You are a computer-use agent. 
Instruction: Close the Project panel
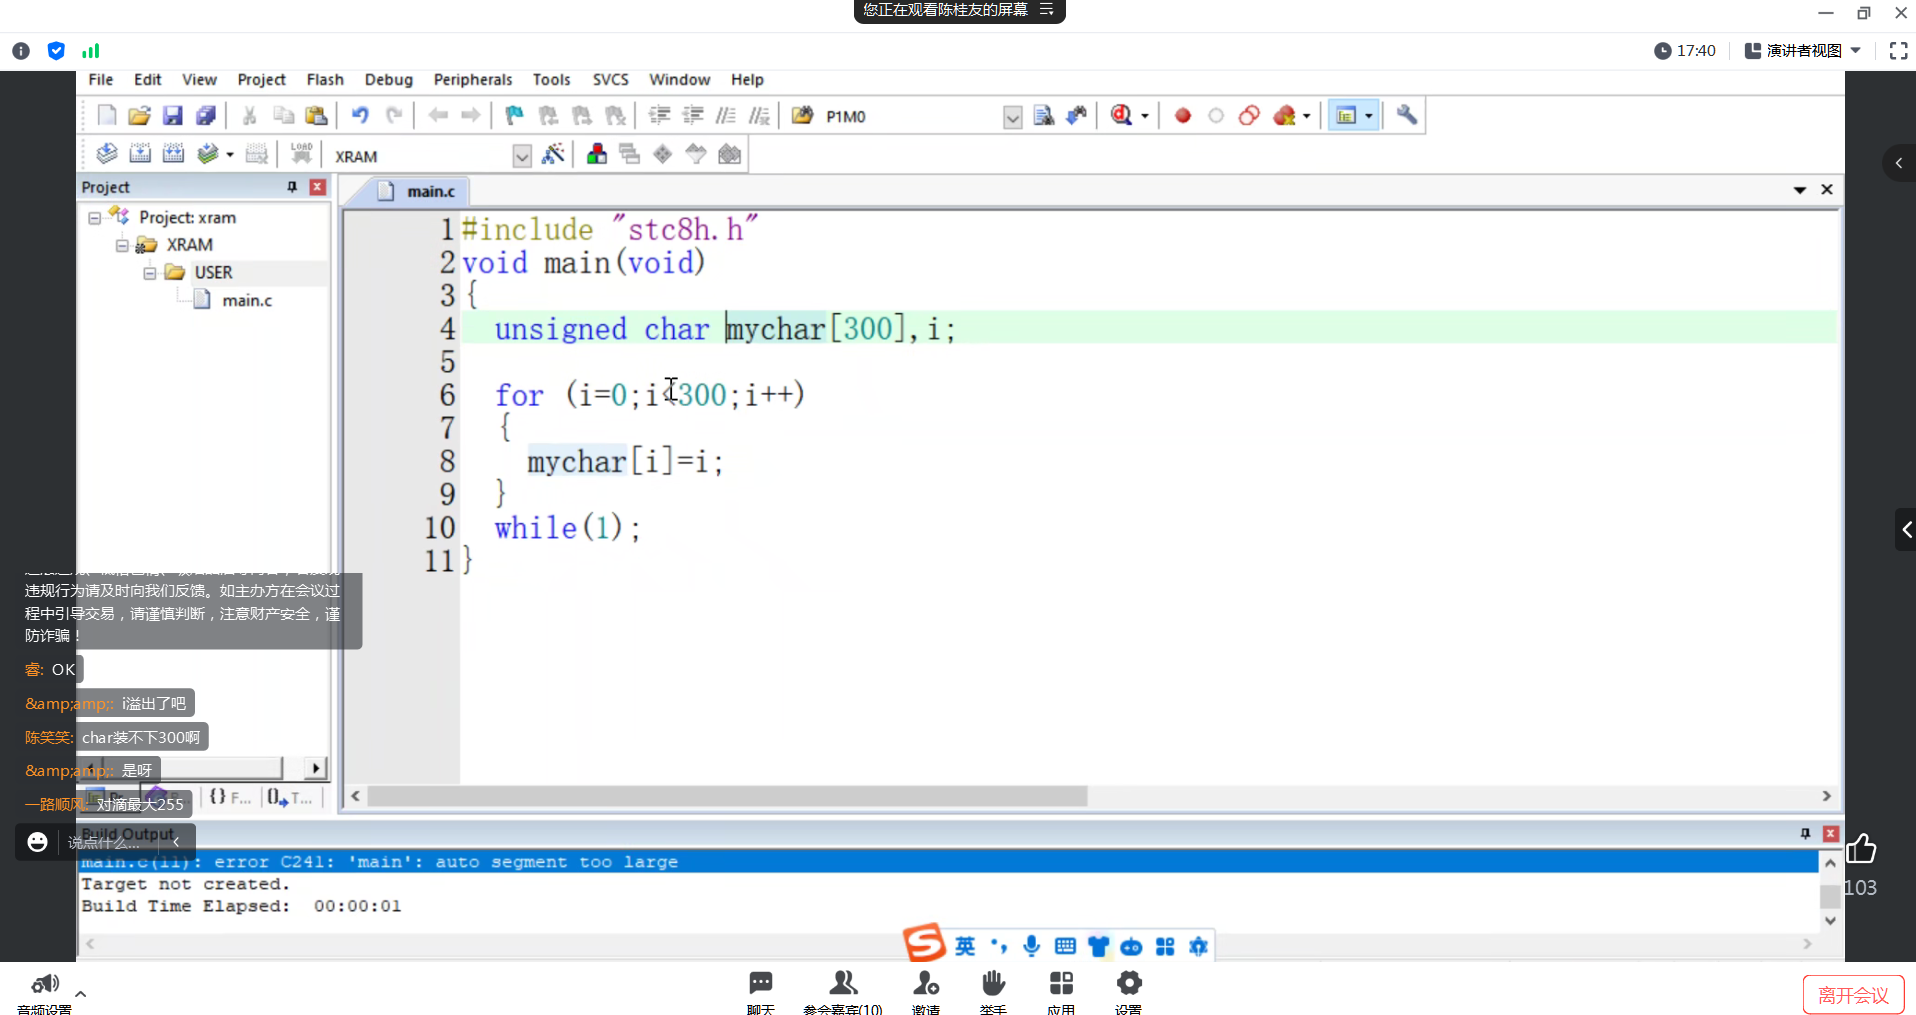[318, 187]
